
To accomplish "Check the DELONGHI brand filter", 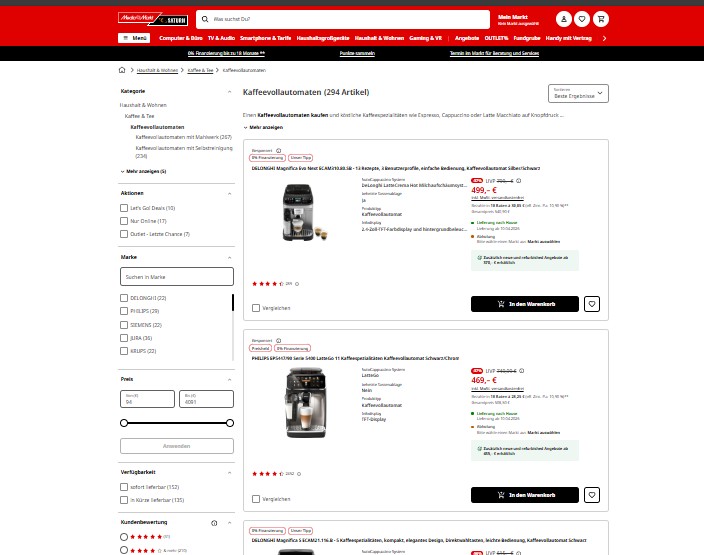I will [124, 298].
